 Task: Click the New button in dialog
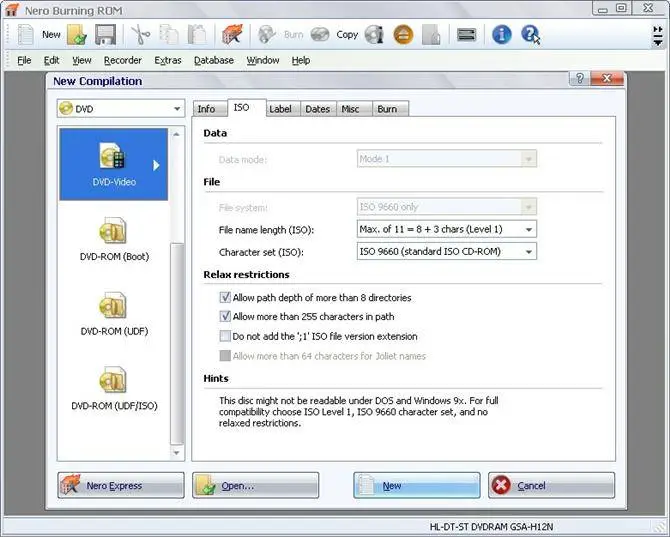[x=417, y=485]
